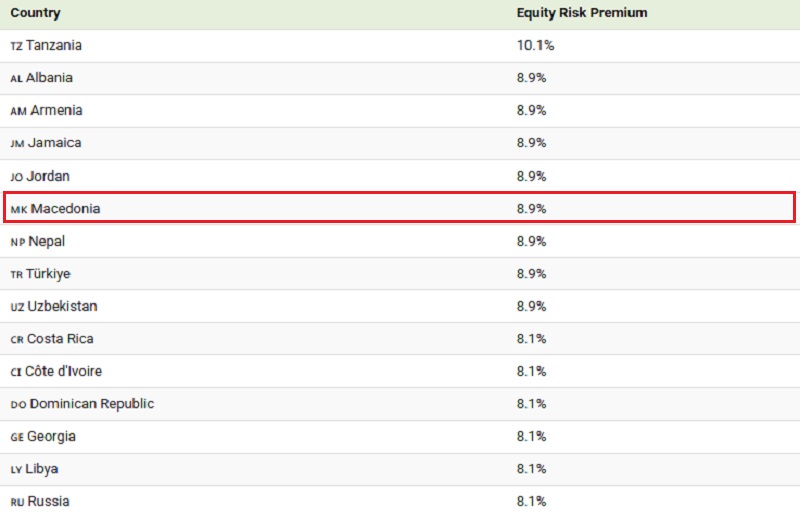Image resolution: width=800 pixels, height=519 pixels.
Task: Sort by Equity Risk Premium column header
Action: (582, 13)
